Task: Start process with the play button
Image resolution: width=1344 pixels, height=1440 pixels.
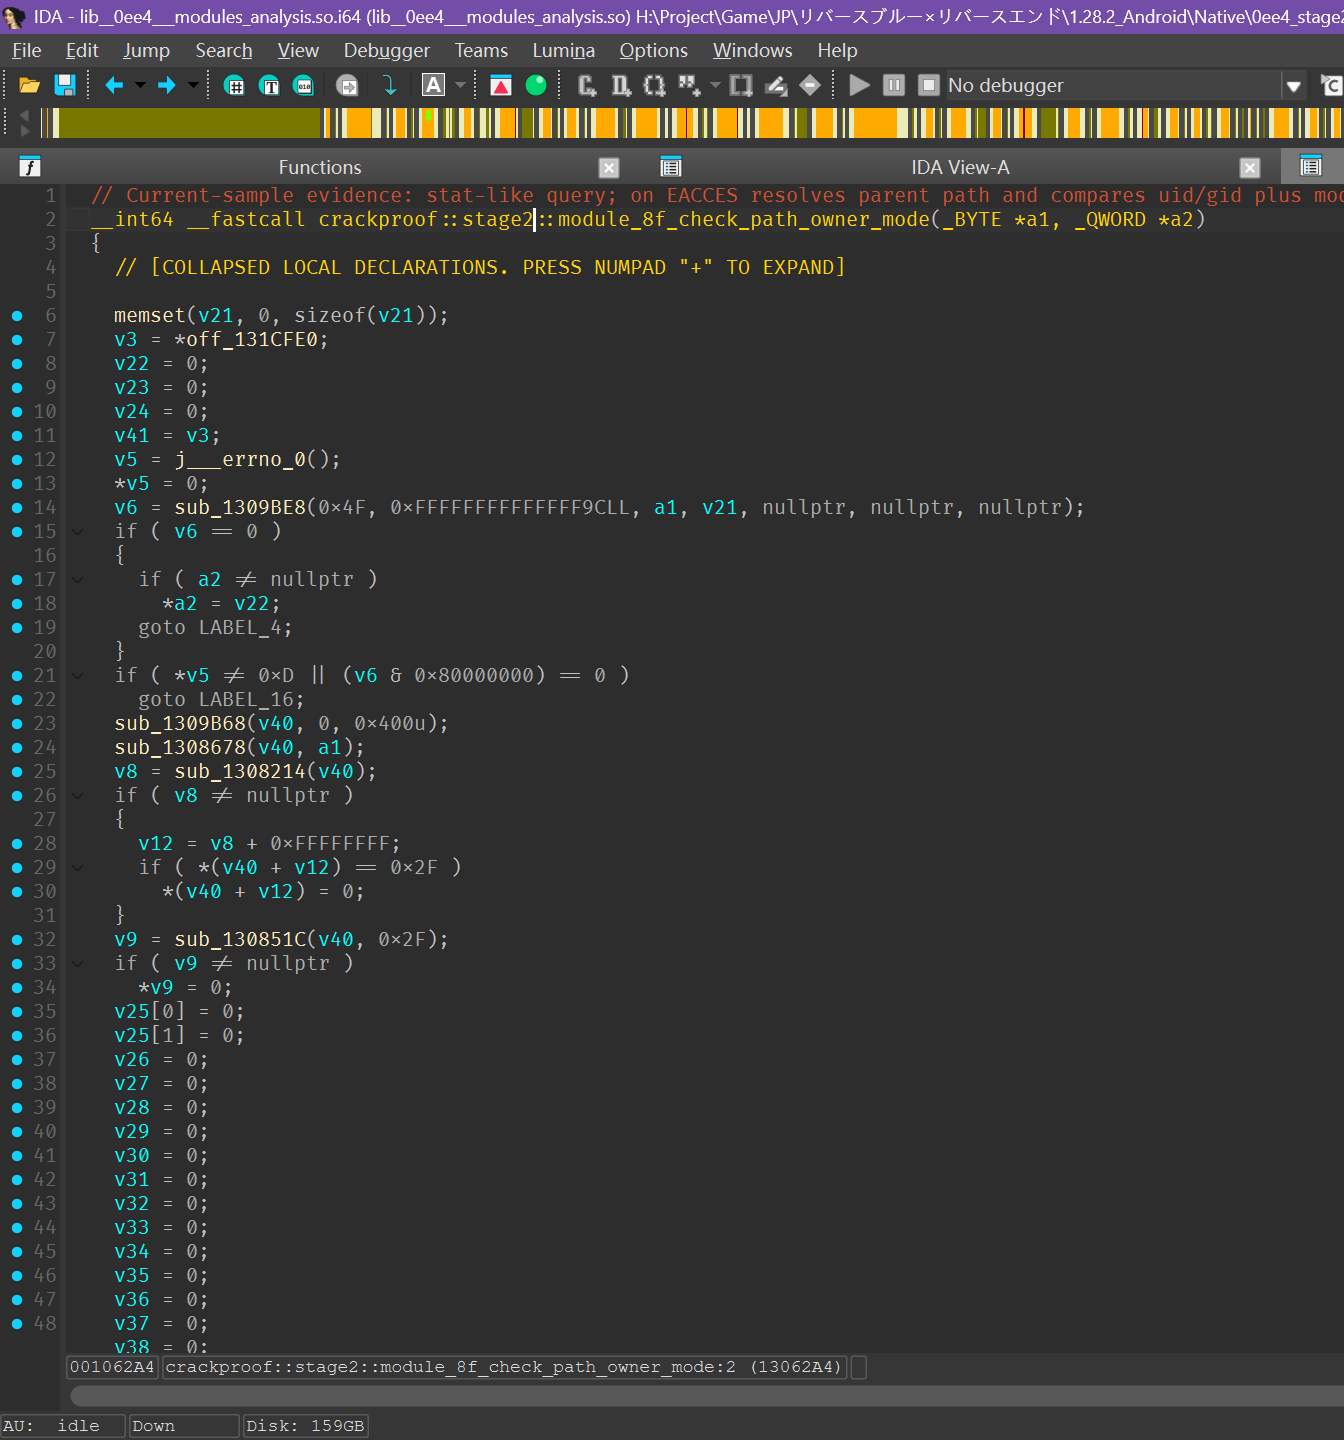Action: [859, 86]
